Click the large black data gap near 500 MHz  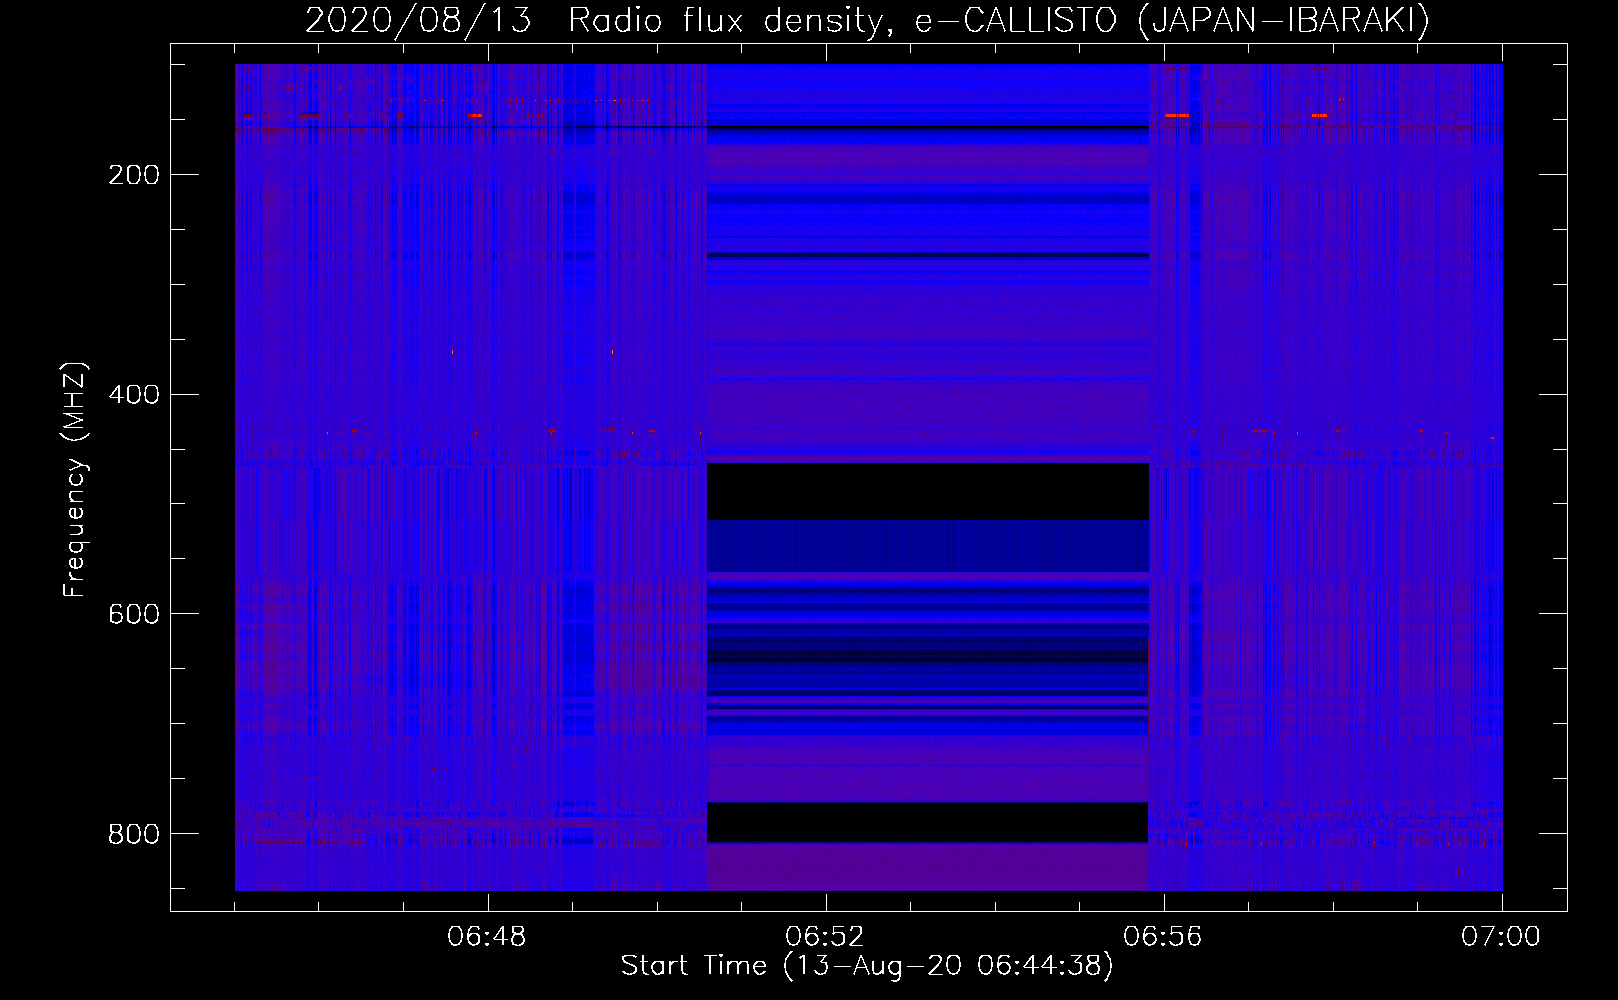pyautogui.click(x=928, y=491)
